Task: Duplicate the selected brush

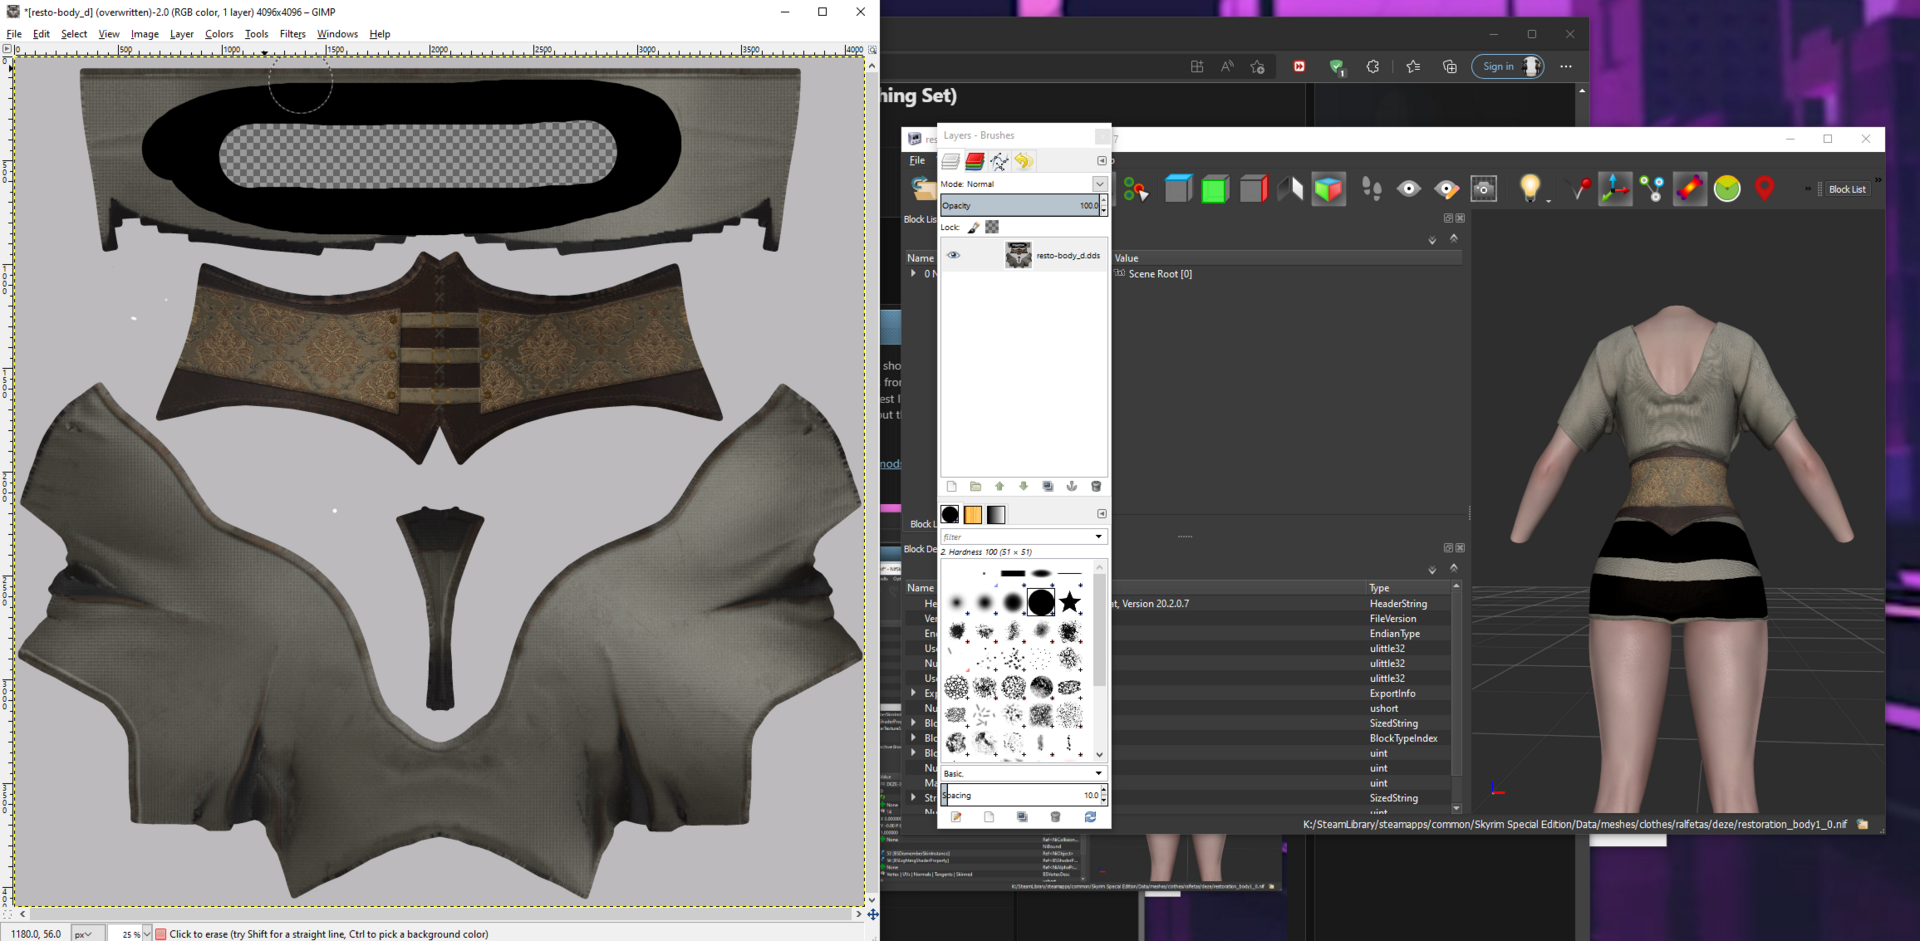Action: click(1022, 817)
